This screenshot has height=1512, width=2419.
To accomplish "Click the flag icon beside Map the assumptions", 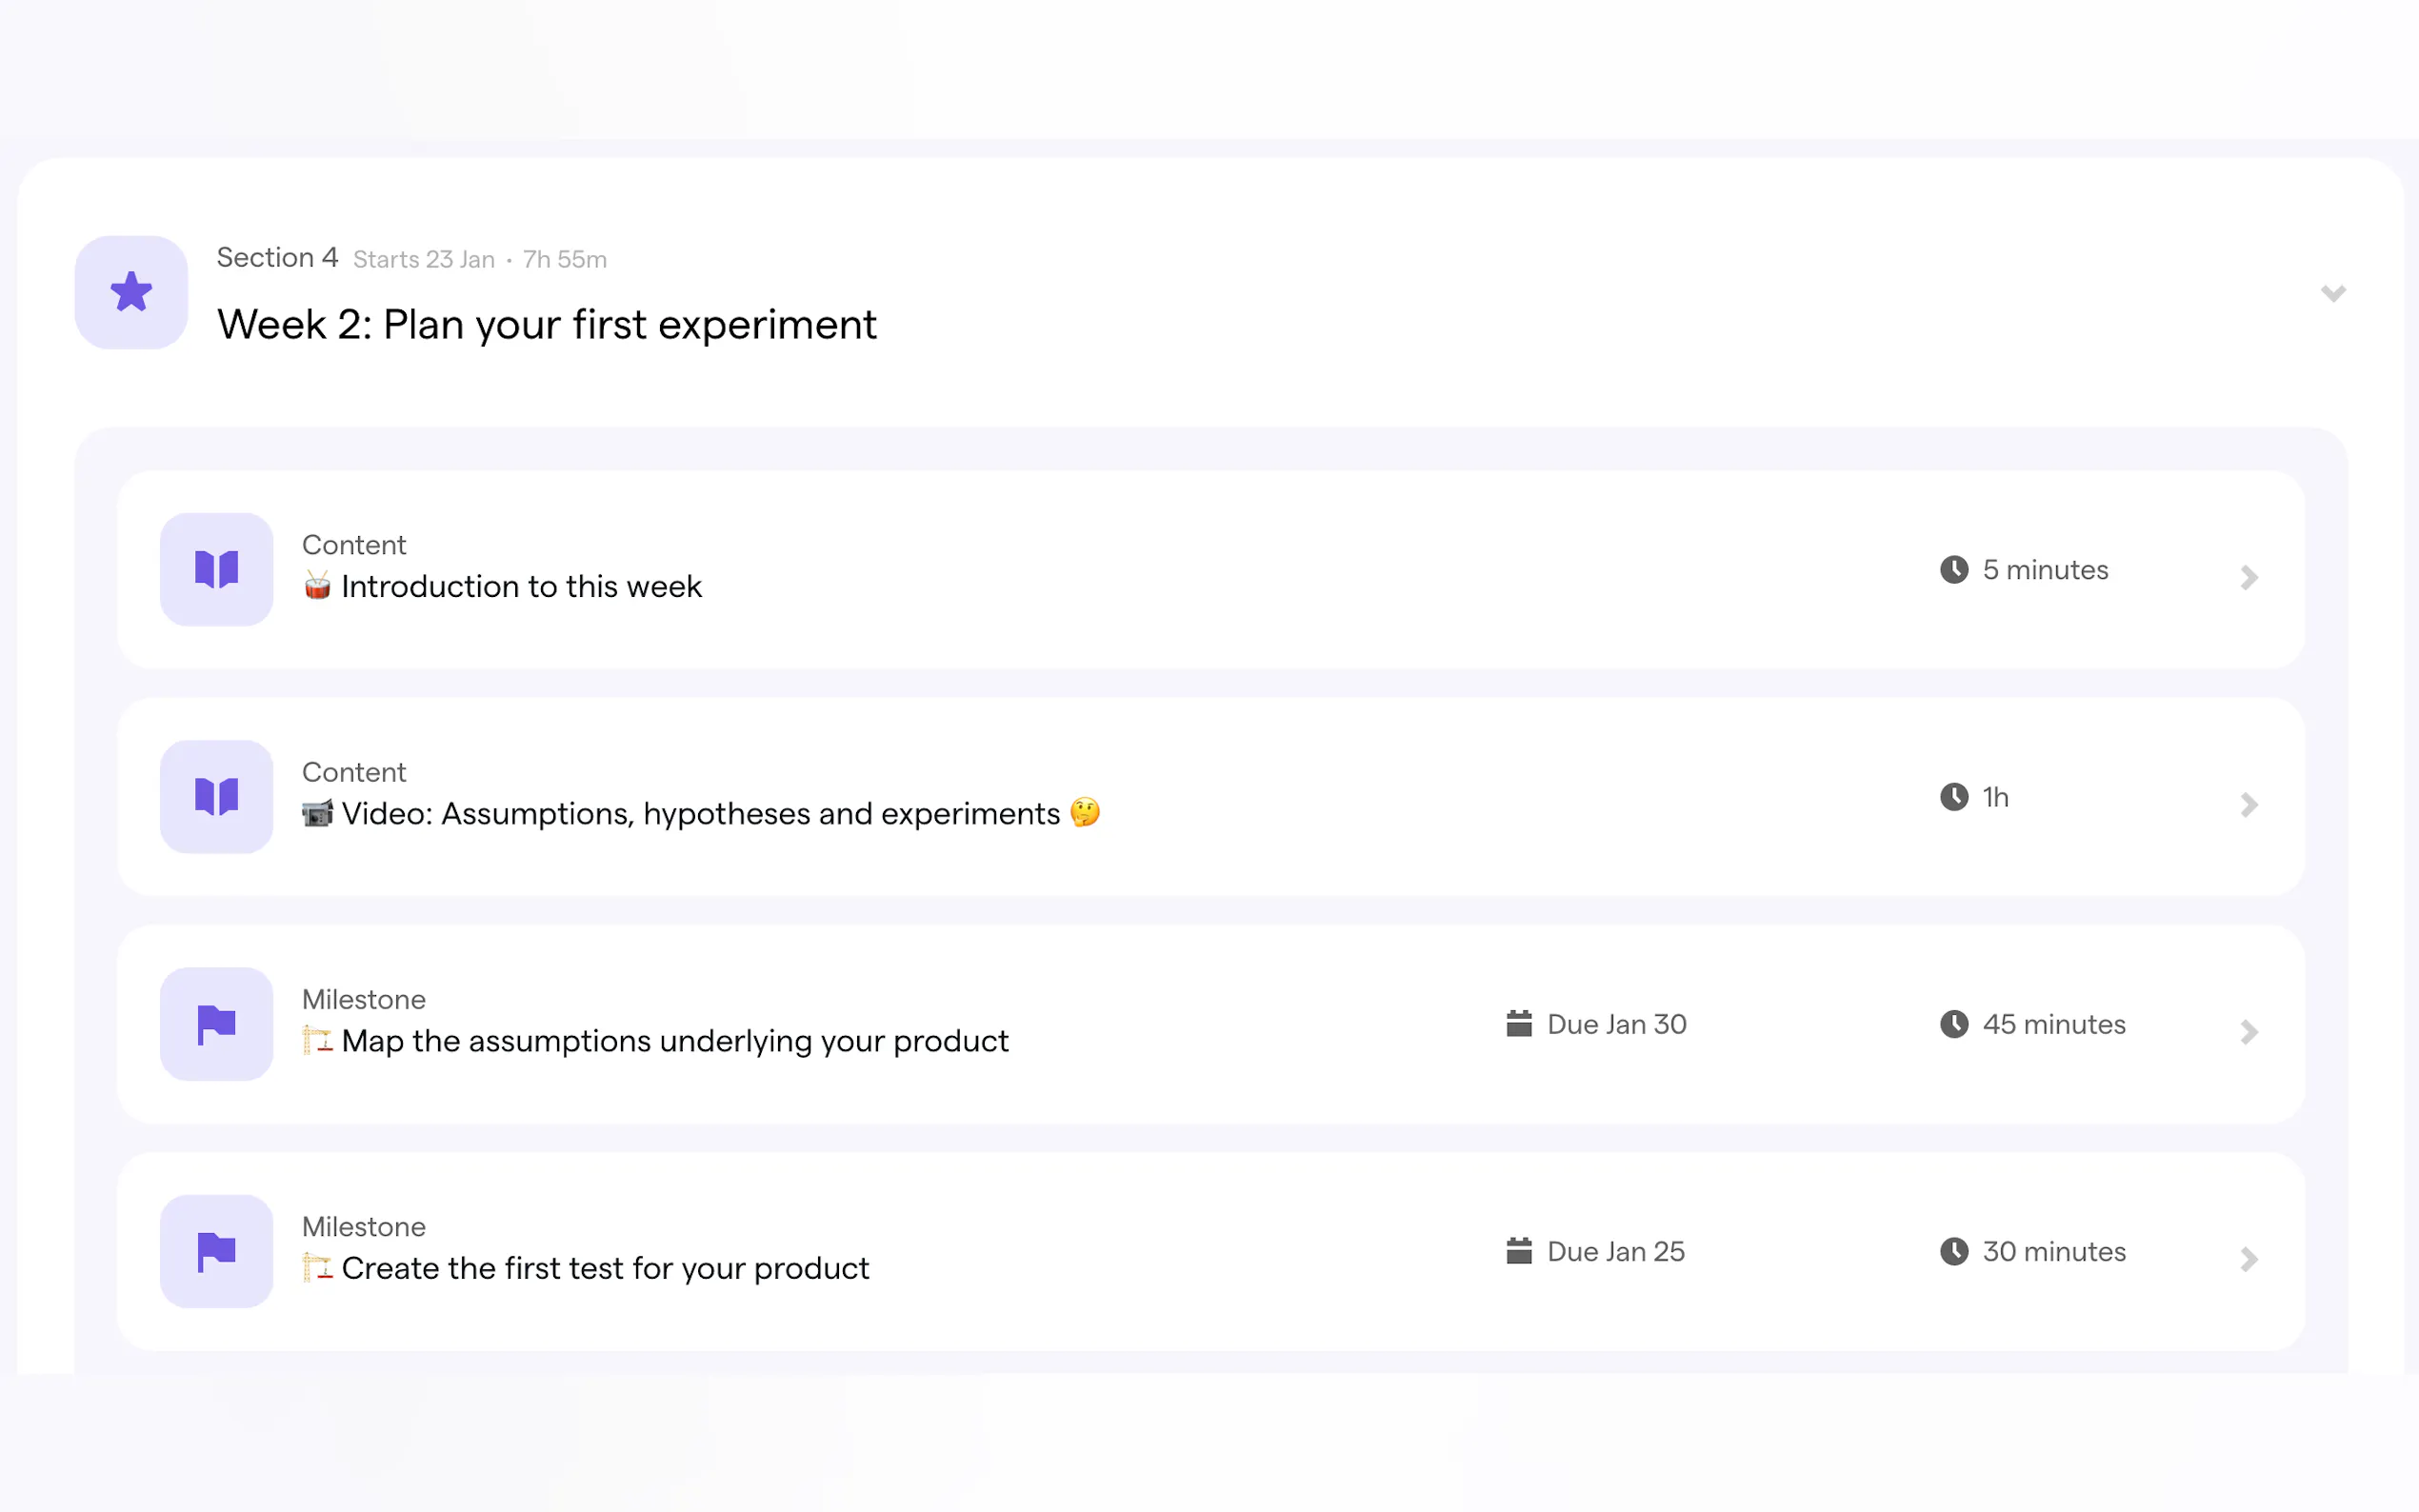I will [x=216, y=1023].
